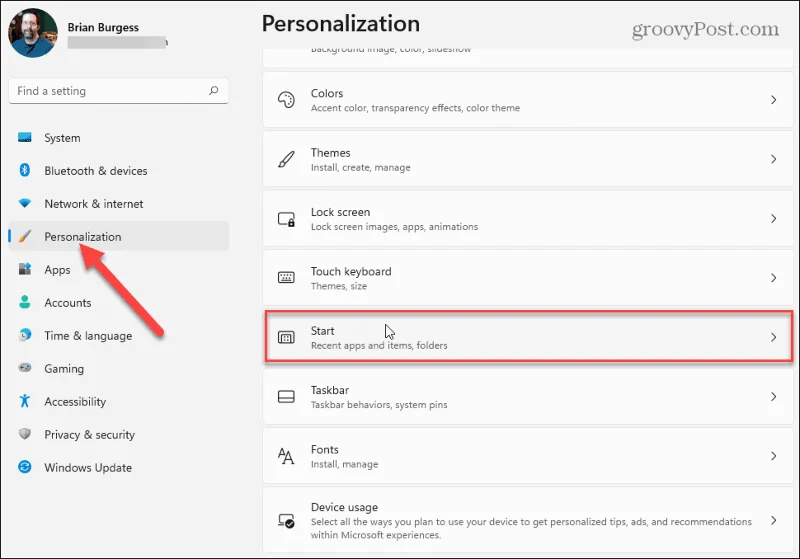This screenshot has width=800, height=559.
Task: Click 'Lock screen images, apps, animations' text
Action: click(x=394, y=226)
